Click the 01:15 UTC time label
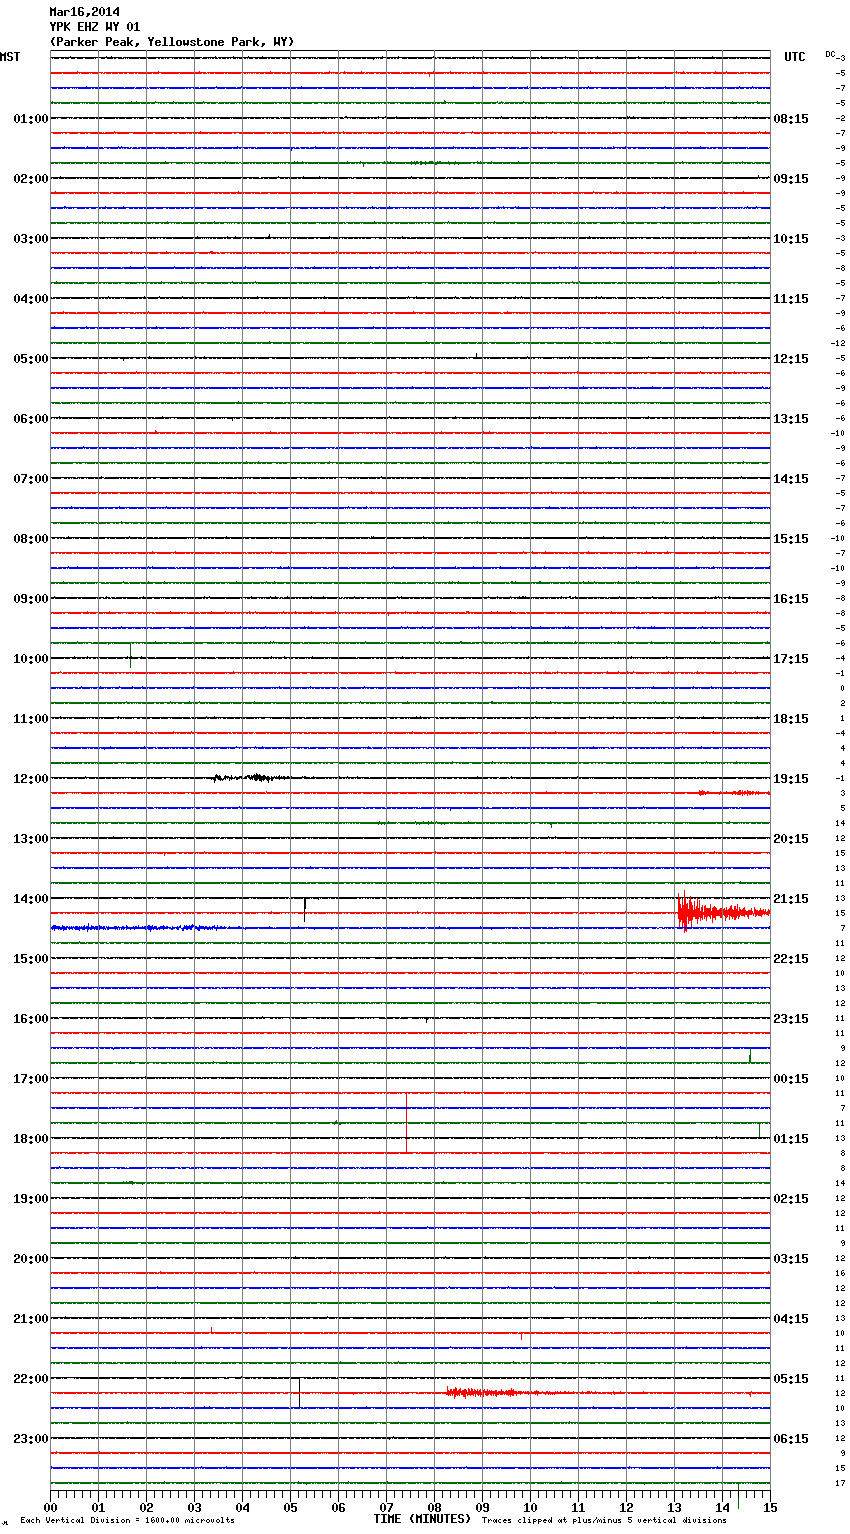The image size is (850, 1534). coord(791,1139)
